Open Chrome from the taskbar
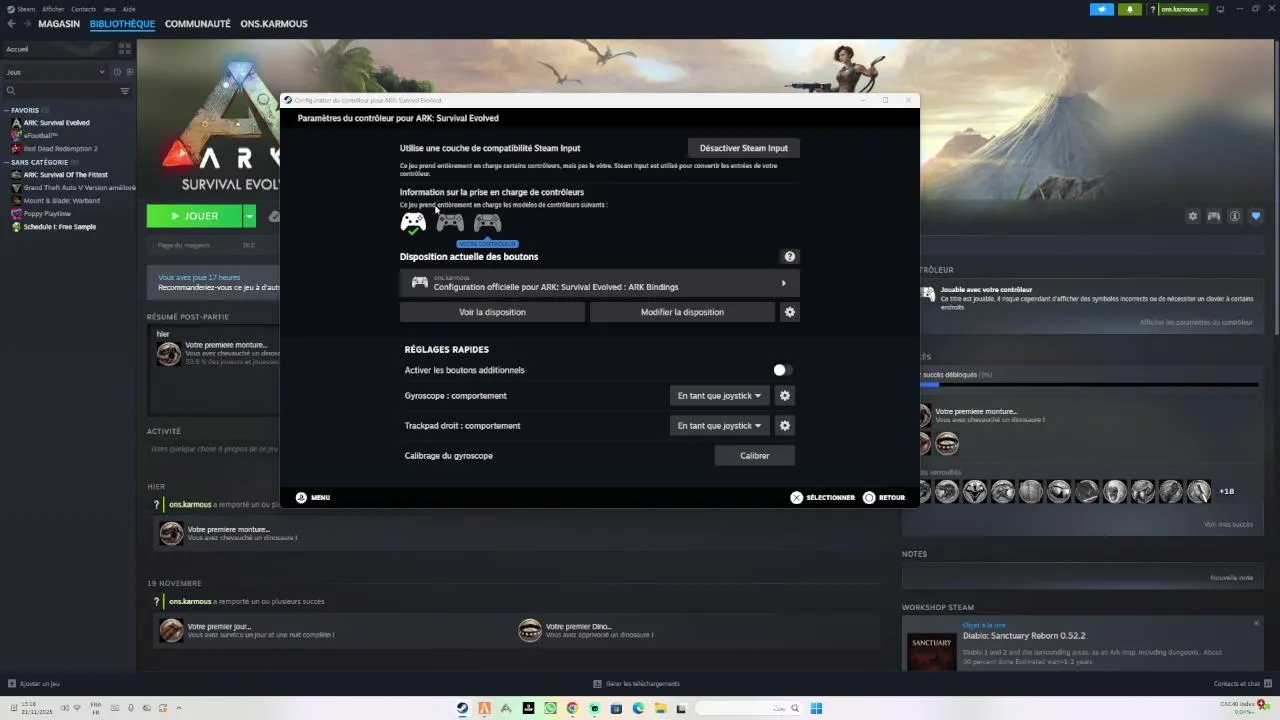Screen dimensions: 1280x720 [572, 708]
